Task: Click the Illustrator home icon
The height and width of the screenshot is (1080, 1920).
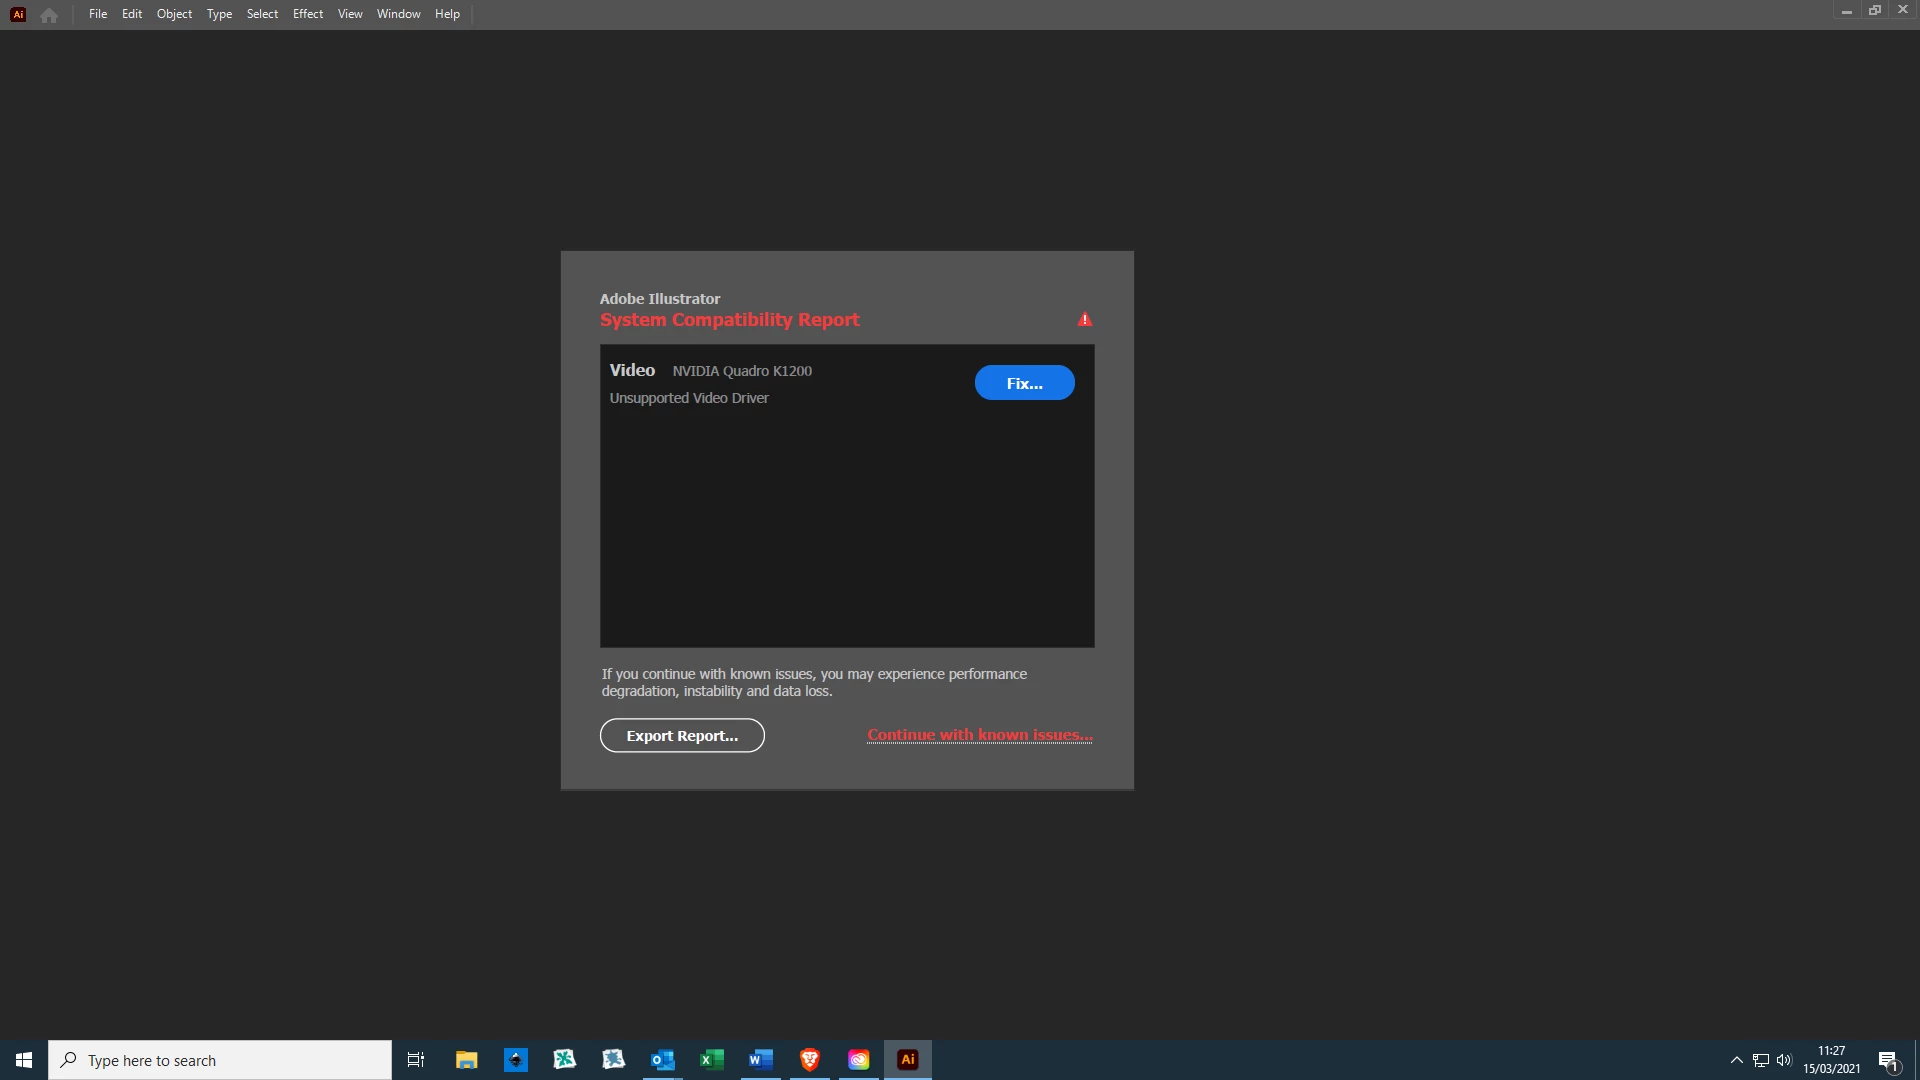Action: coord(49,14)
